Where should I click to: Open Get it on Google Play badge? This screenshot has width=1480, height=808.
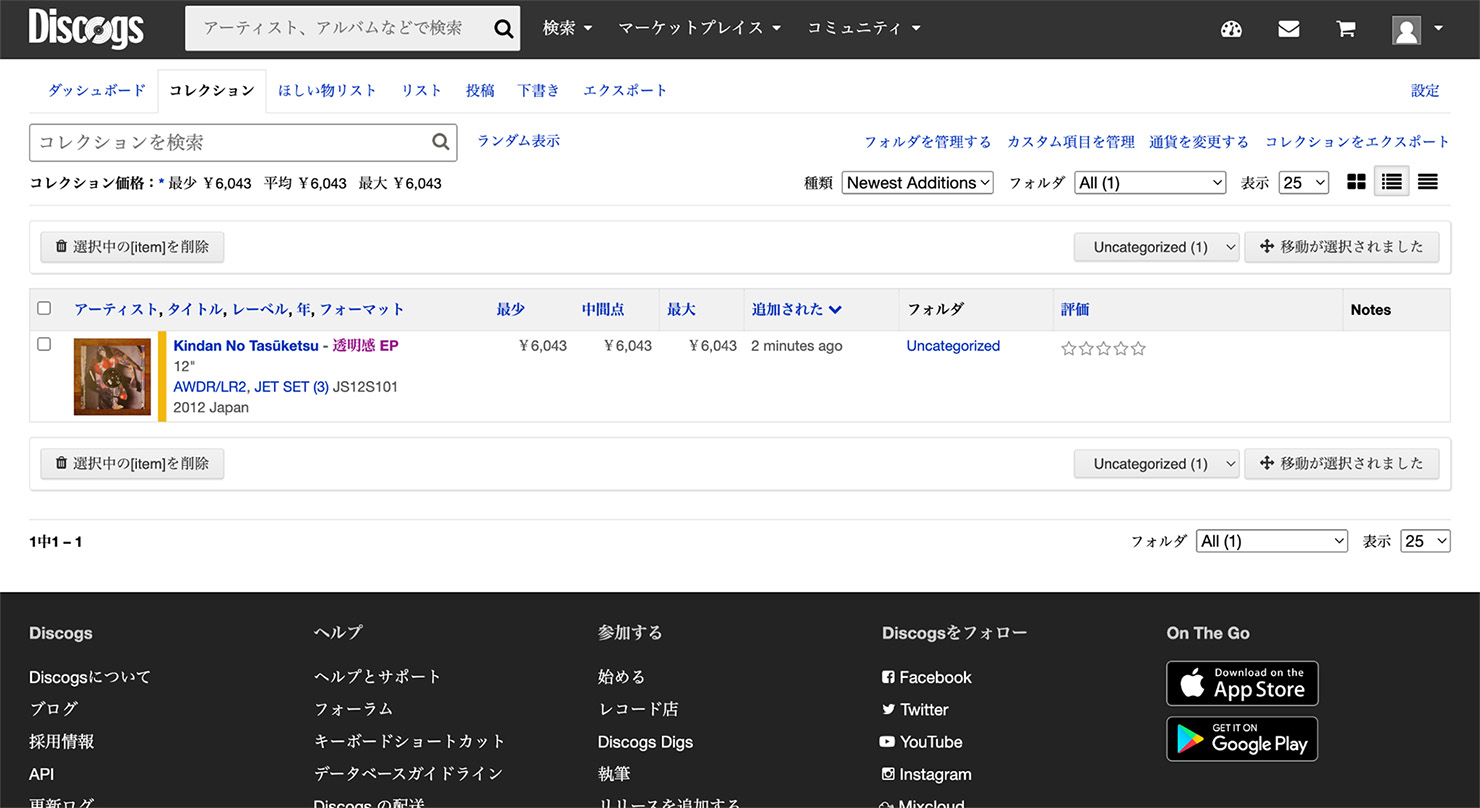[1242, 739]
